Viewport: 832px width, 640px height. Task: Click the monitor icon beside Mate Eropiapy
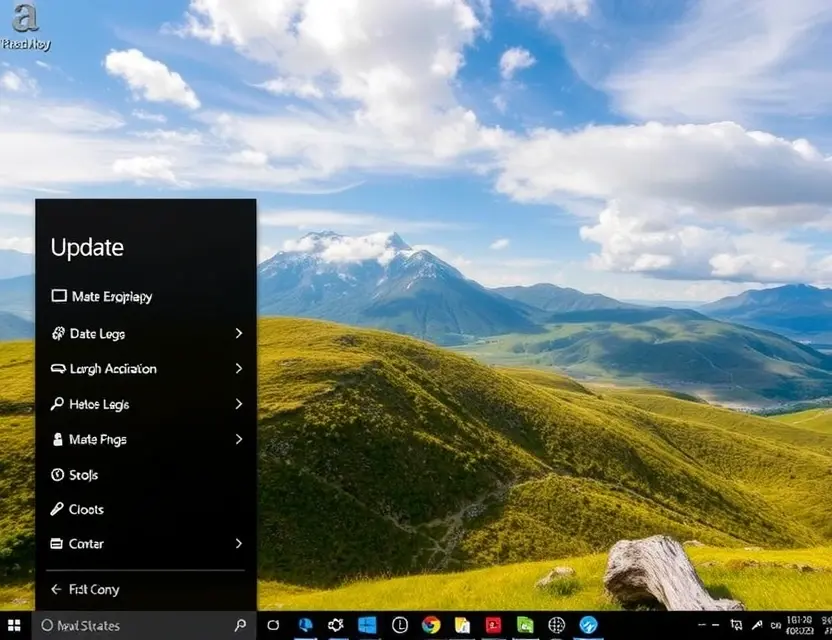59,296
